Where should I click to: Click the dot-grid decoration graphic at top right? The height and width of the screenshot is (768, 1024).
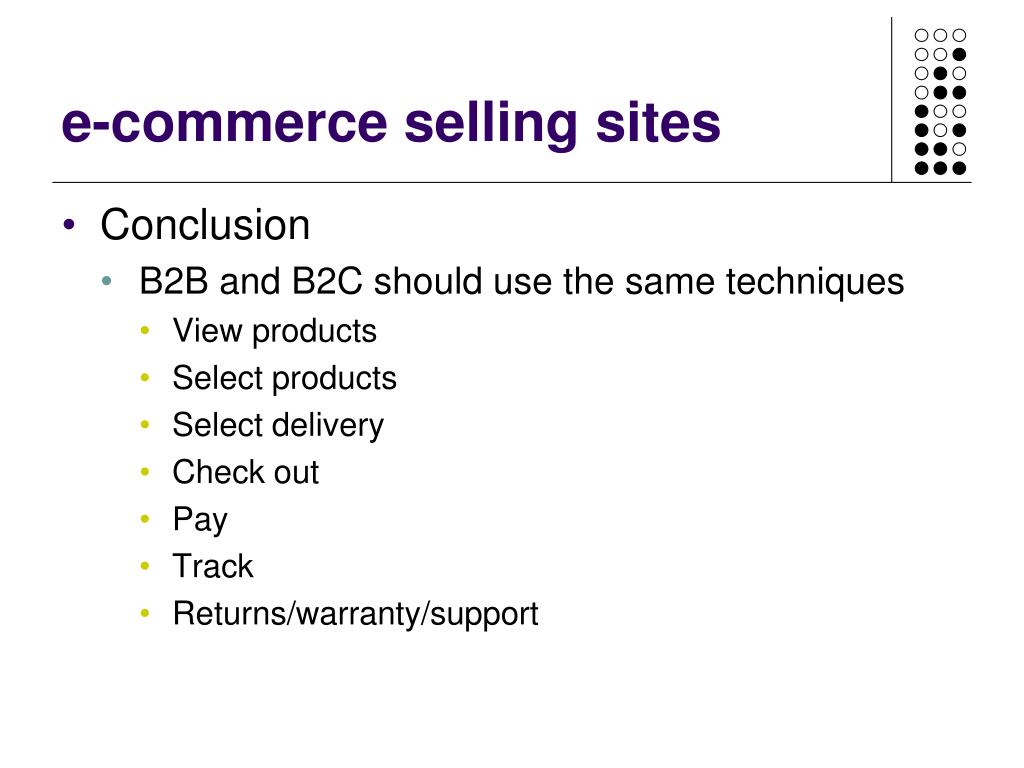940,102
